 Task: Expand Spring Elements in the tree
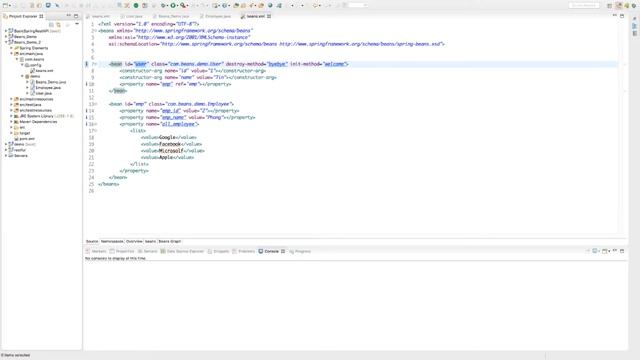click(11, 48)
